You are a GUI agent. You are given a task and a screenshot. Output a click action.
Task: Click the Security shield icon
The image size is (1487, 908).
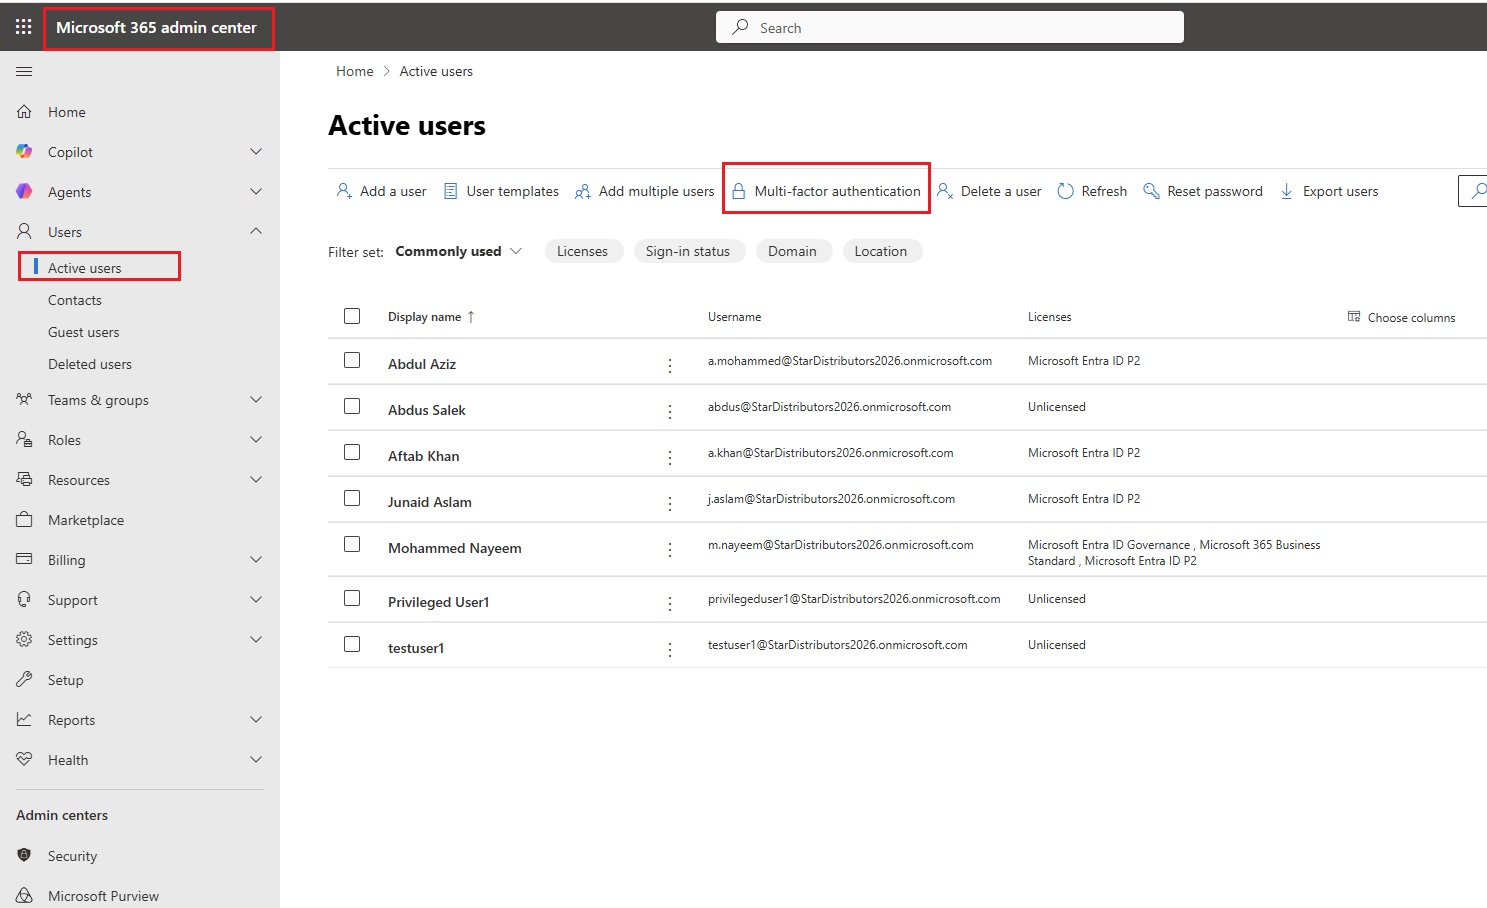25,856
